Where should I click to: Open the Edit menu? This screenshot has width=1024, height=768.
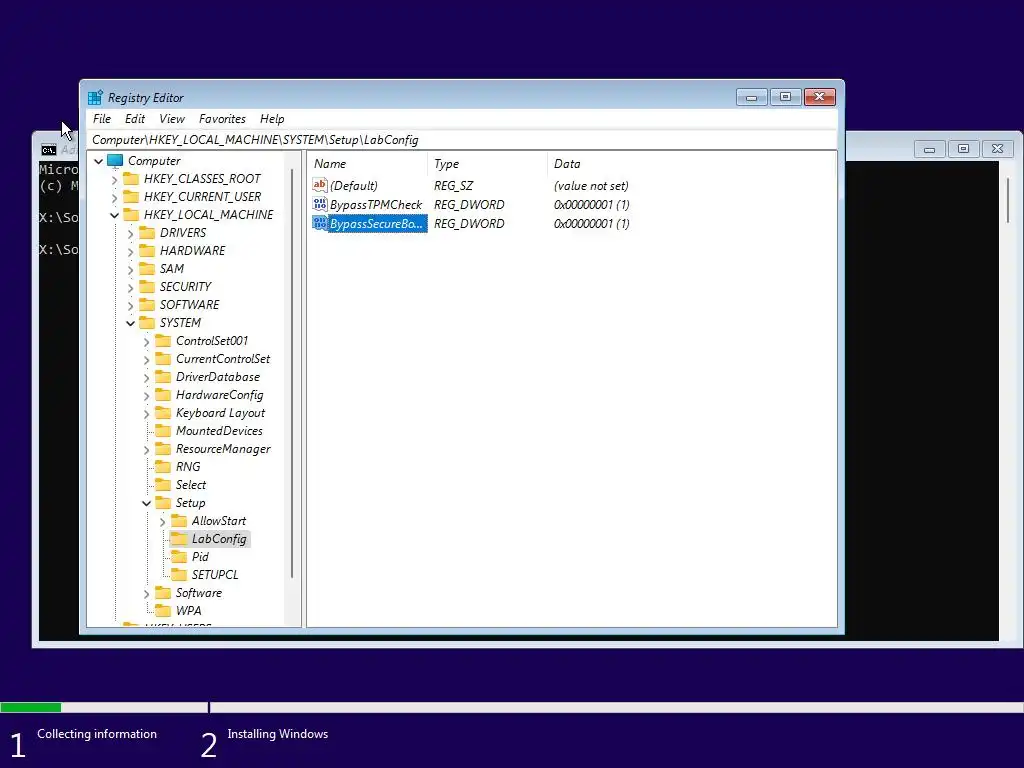pos(135,119)
